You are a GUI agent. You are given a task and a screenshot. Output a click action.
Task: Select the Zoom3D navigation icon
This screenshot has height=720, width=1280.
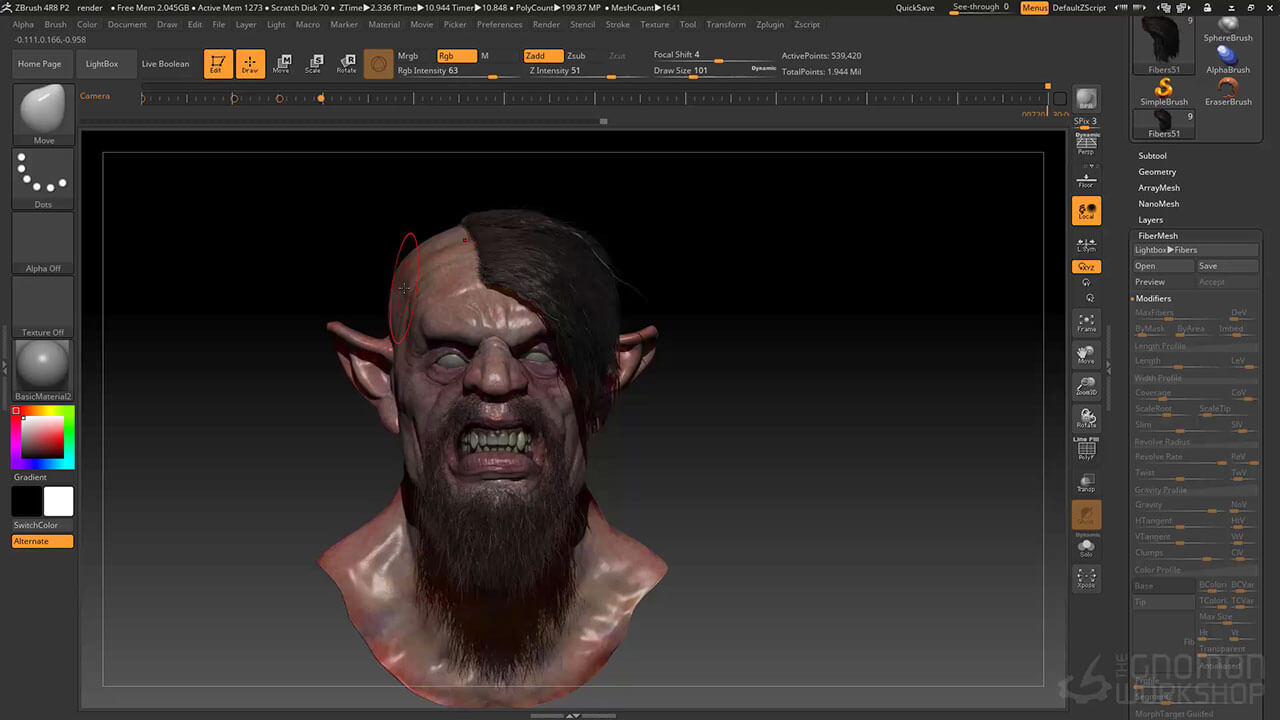pyautogui.click(x=1086, y=386)
